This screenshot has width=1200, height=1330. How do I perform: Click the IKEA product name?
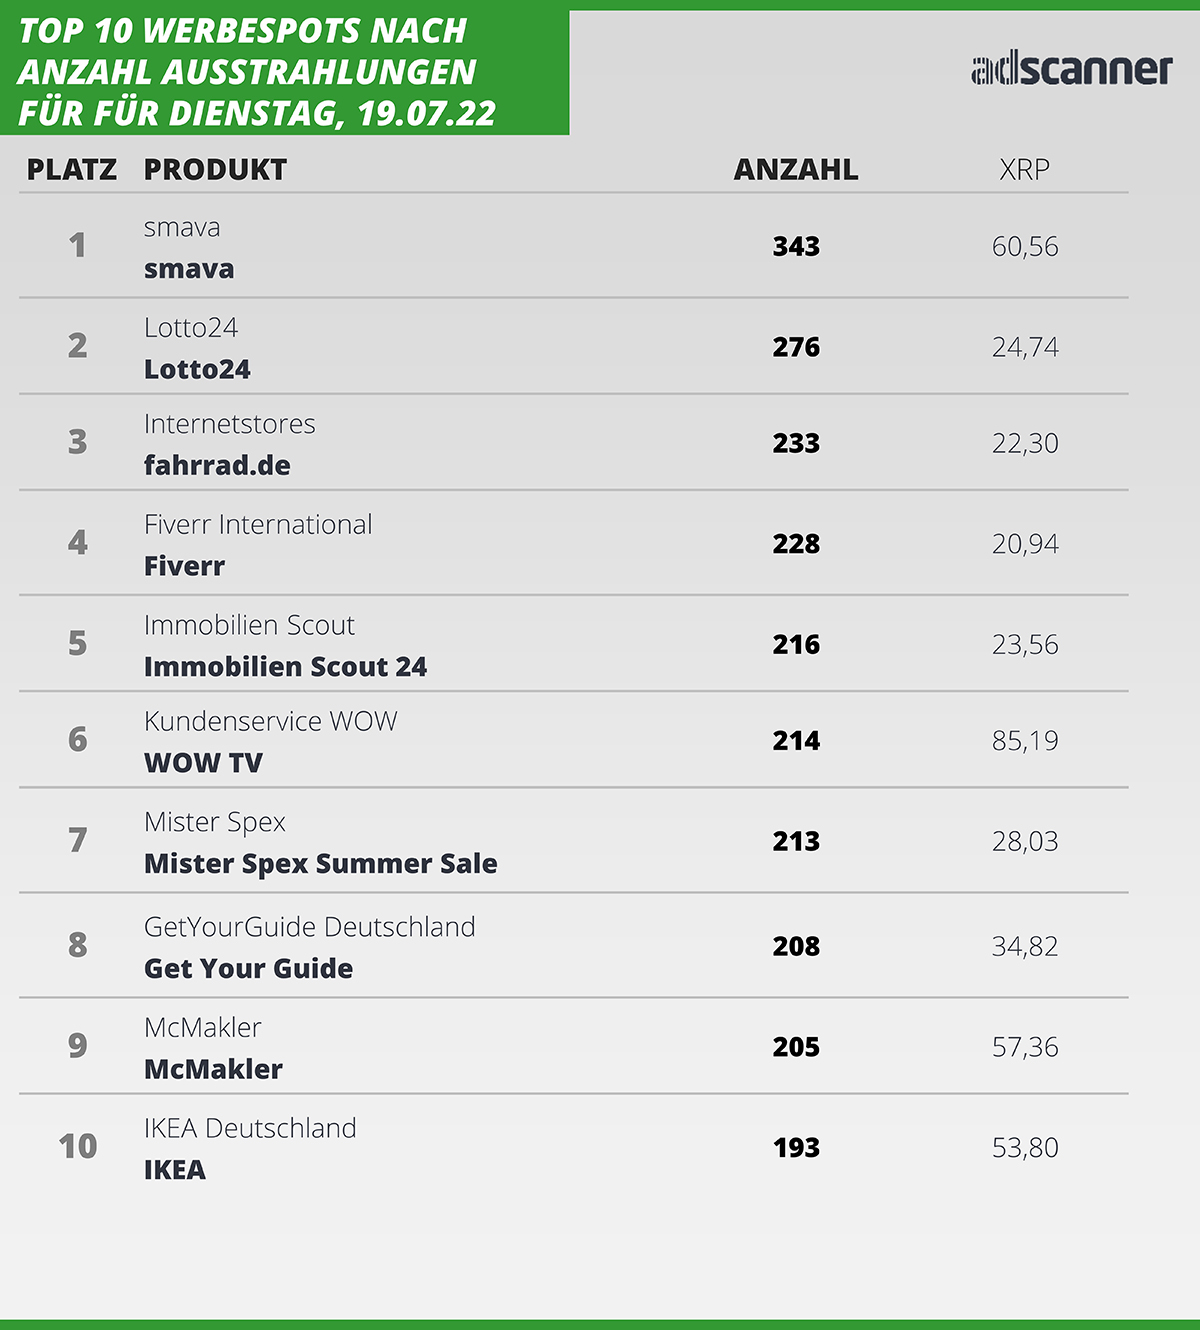175,1170
